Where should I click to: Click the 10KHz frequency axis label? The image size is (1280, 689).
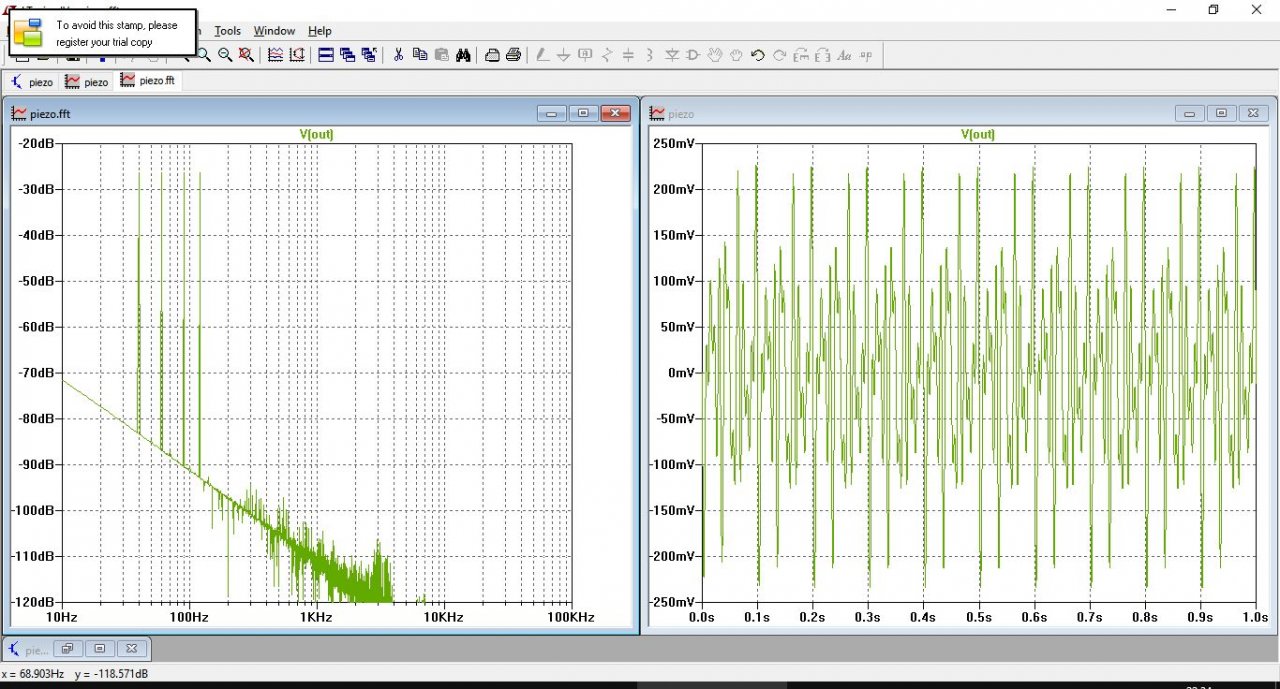[x=443, y=617]
